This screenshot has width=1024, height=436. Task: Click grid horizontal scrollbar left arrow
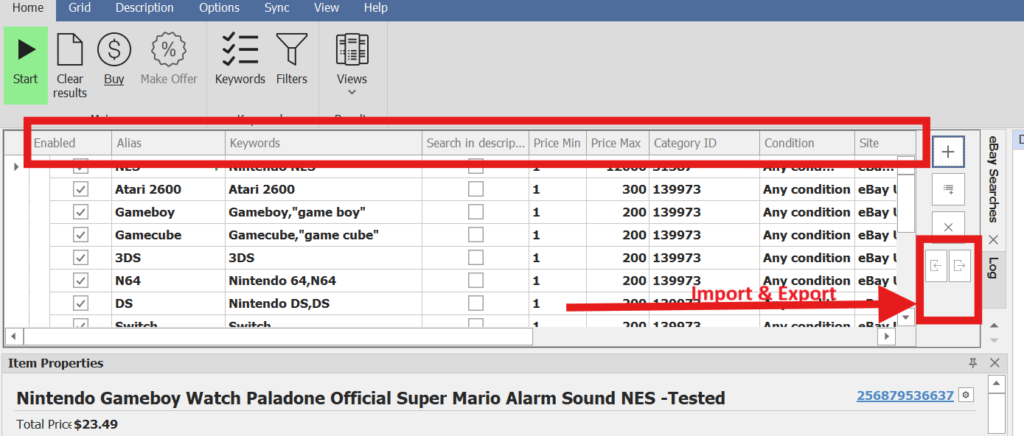(x=14, y=336)
